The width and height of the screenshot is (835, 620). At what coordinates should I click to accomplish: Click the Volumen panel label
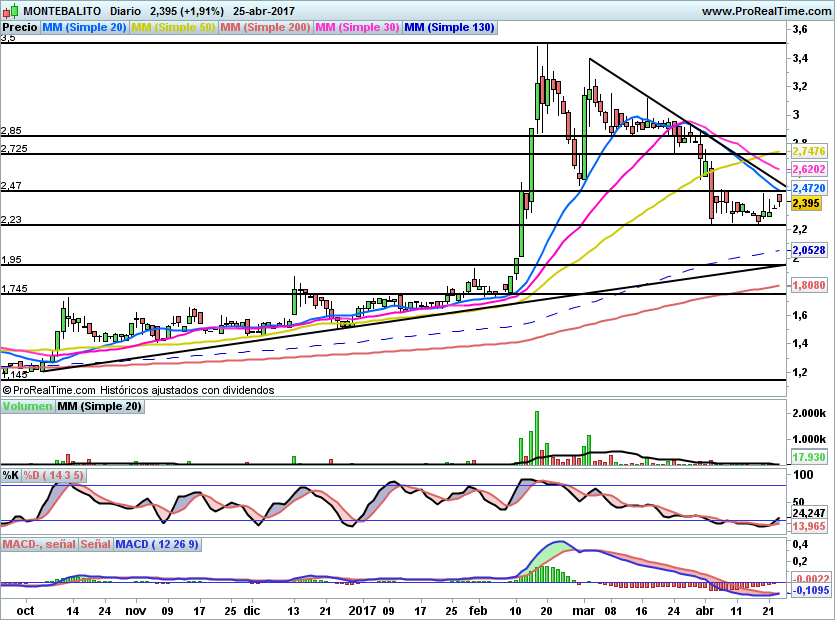(x=27, y=407)
